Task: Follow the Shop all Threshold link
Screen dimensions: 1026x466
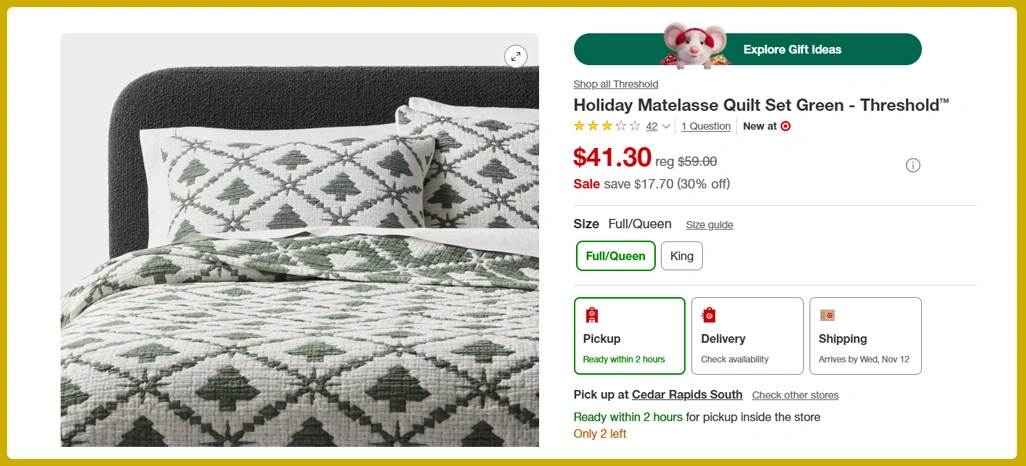Action: (615, 84)
